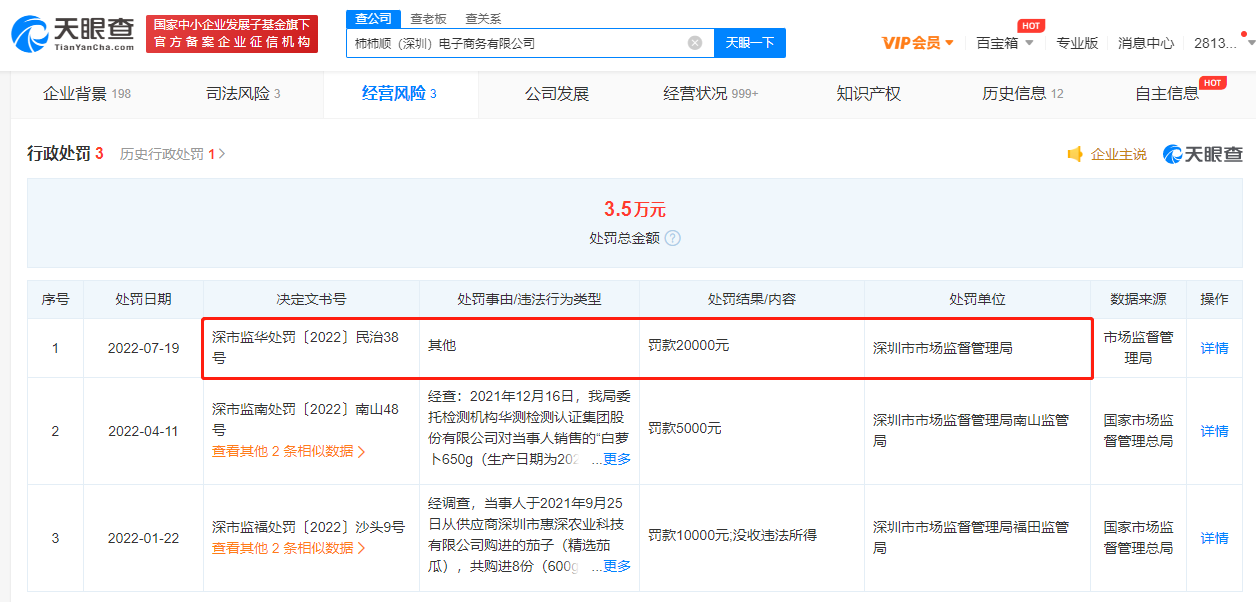Image resolution: width=1256 pixels, height=602 pixels.
Task: Click the 数据来源 column header
Action: pos(1138,299)
